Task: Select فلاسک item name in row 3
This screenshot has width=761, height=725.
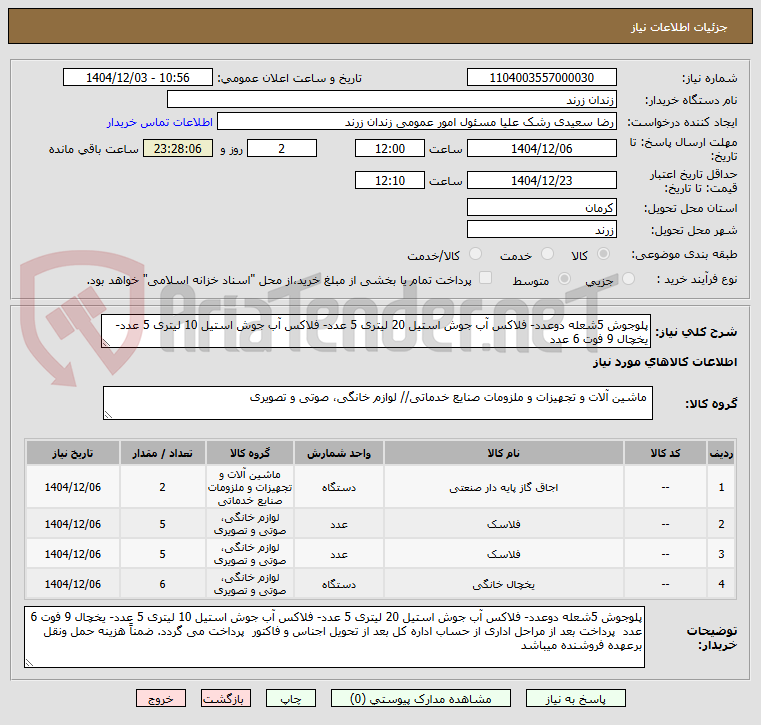Action: tap(504, 554)
